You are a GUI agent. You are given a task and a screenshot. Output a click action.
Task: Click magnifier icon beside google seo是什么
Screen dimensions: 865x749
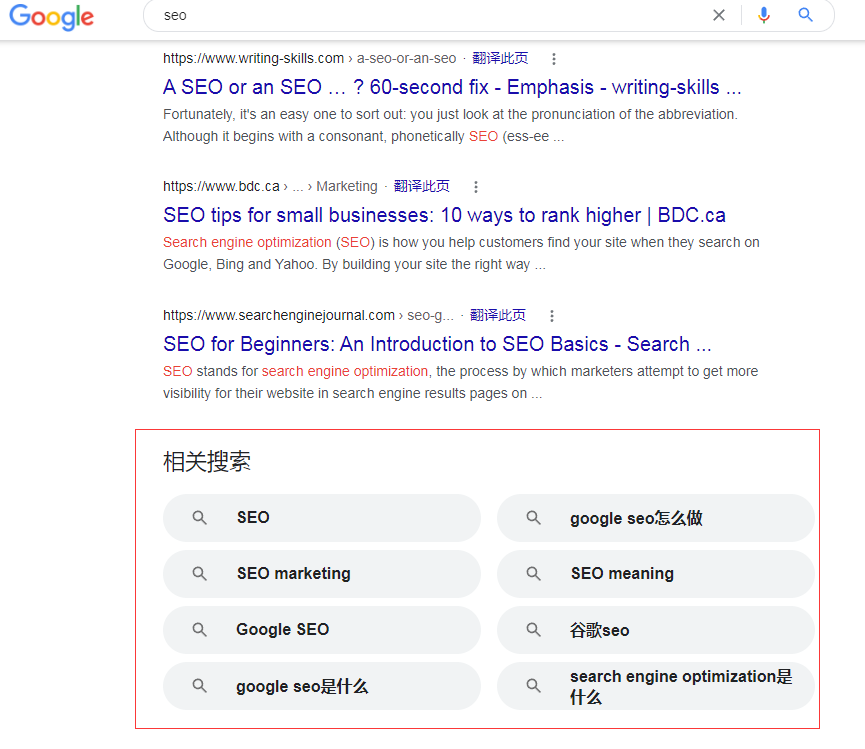coord(200,686)
